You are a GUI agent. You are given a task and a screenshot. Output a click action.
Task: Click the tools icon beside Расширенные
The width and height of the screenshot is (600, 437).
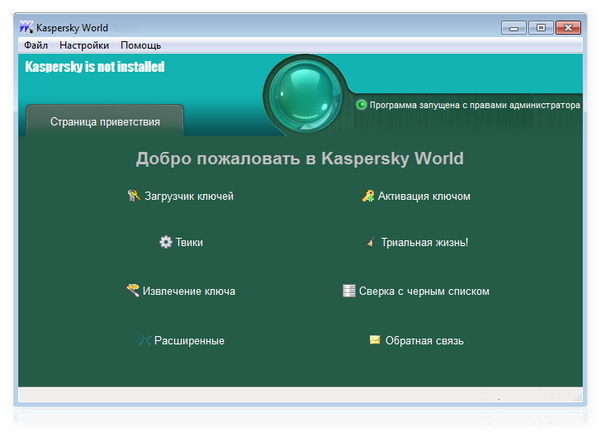click(x=144, y=340)
